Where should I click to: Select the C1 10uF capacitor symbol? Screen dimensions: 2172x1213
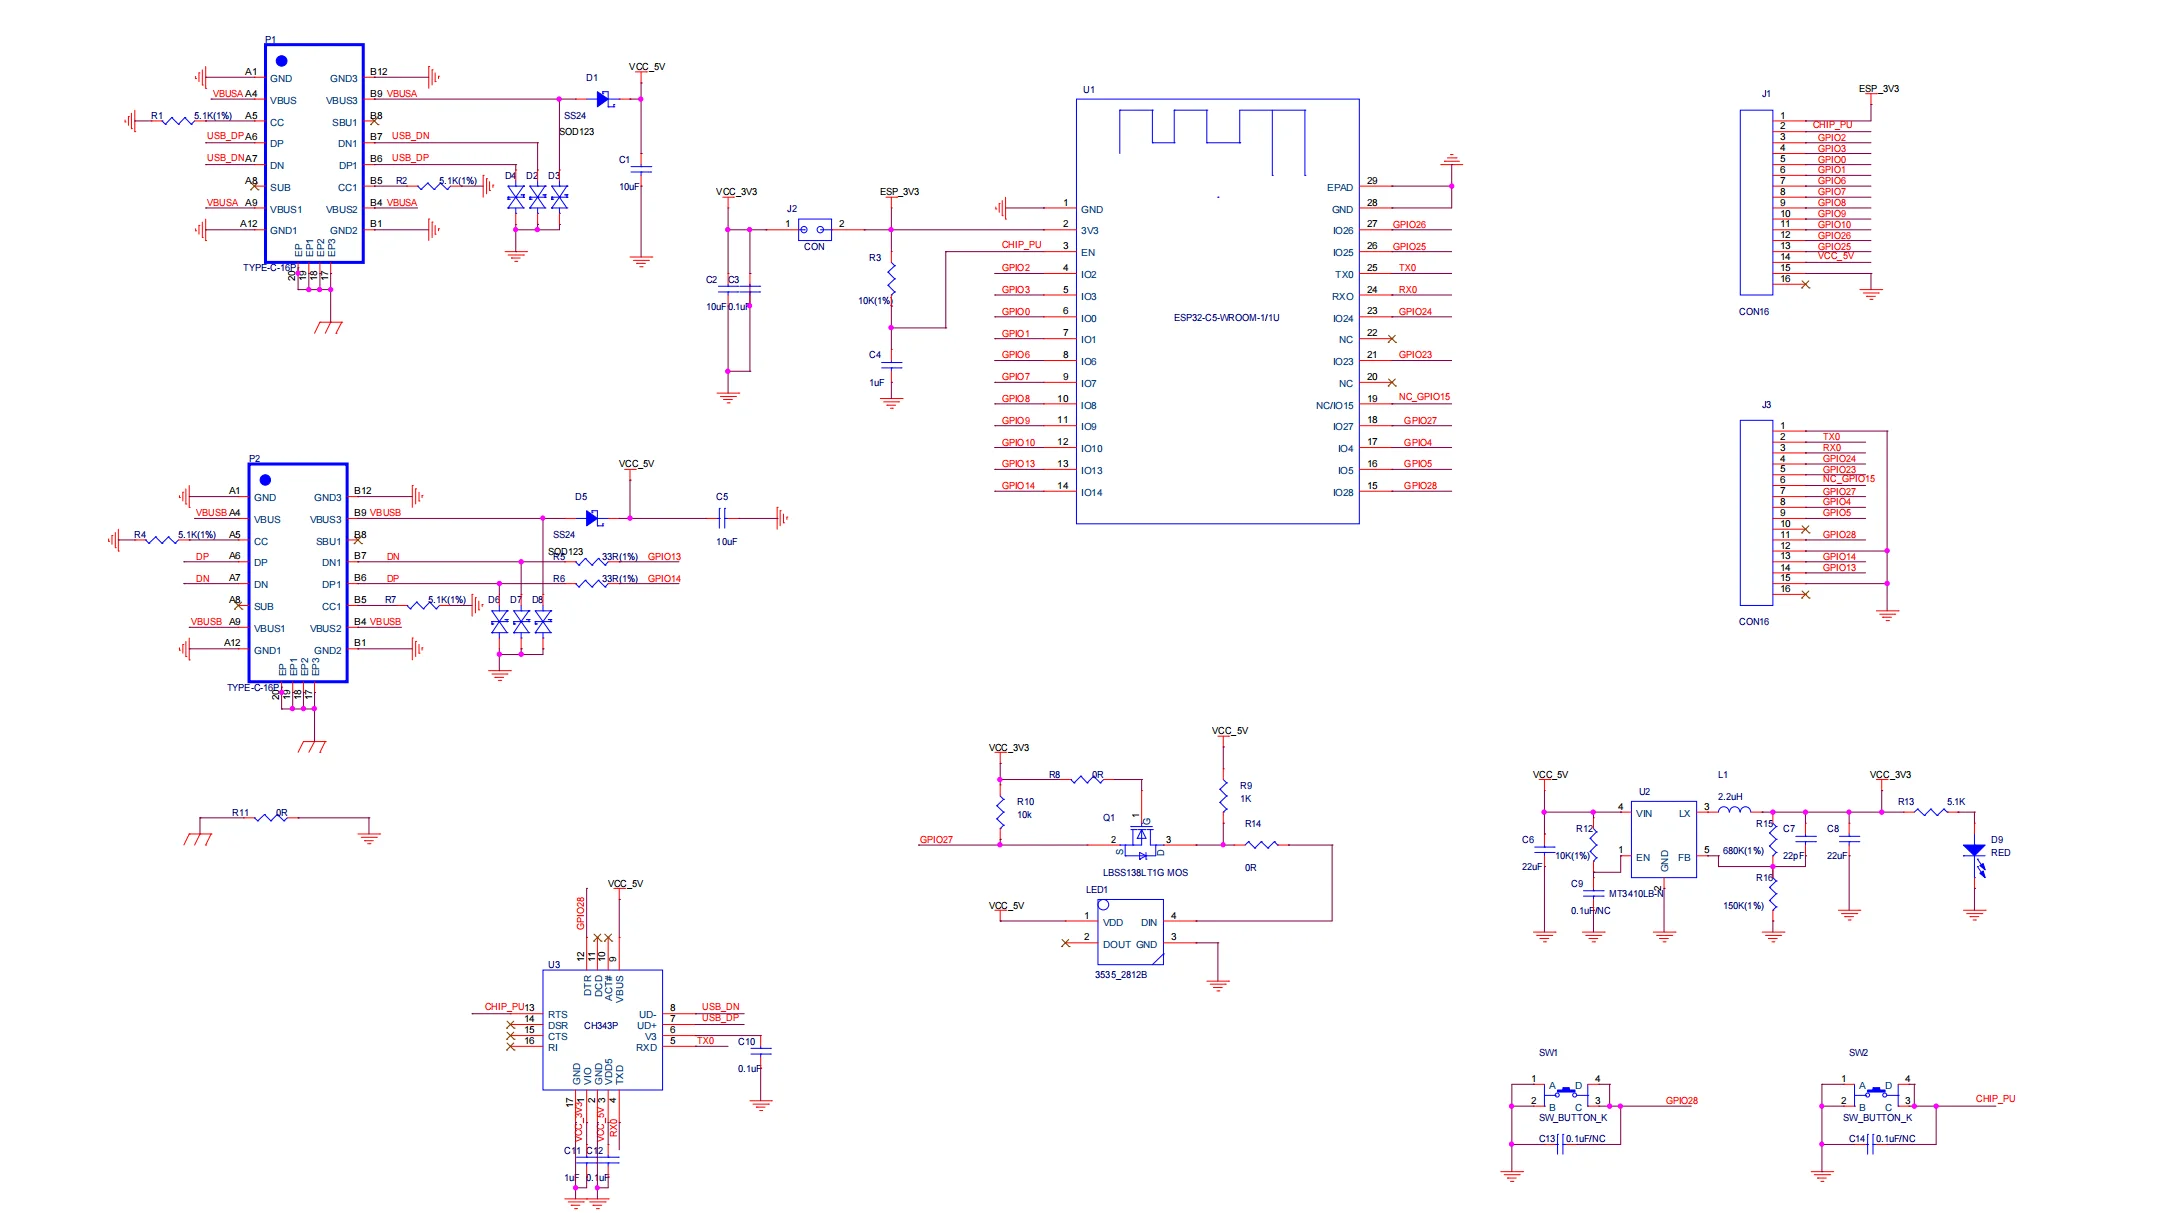coord(641,169)
